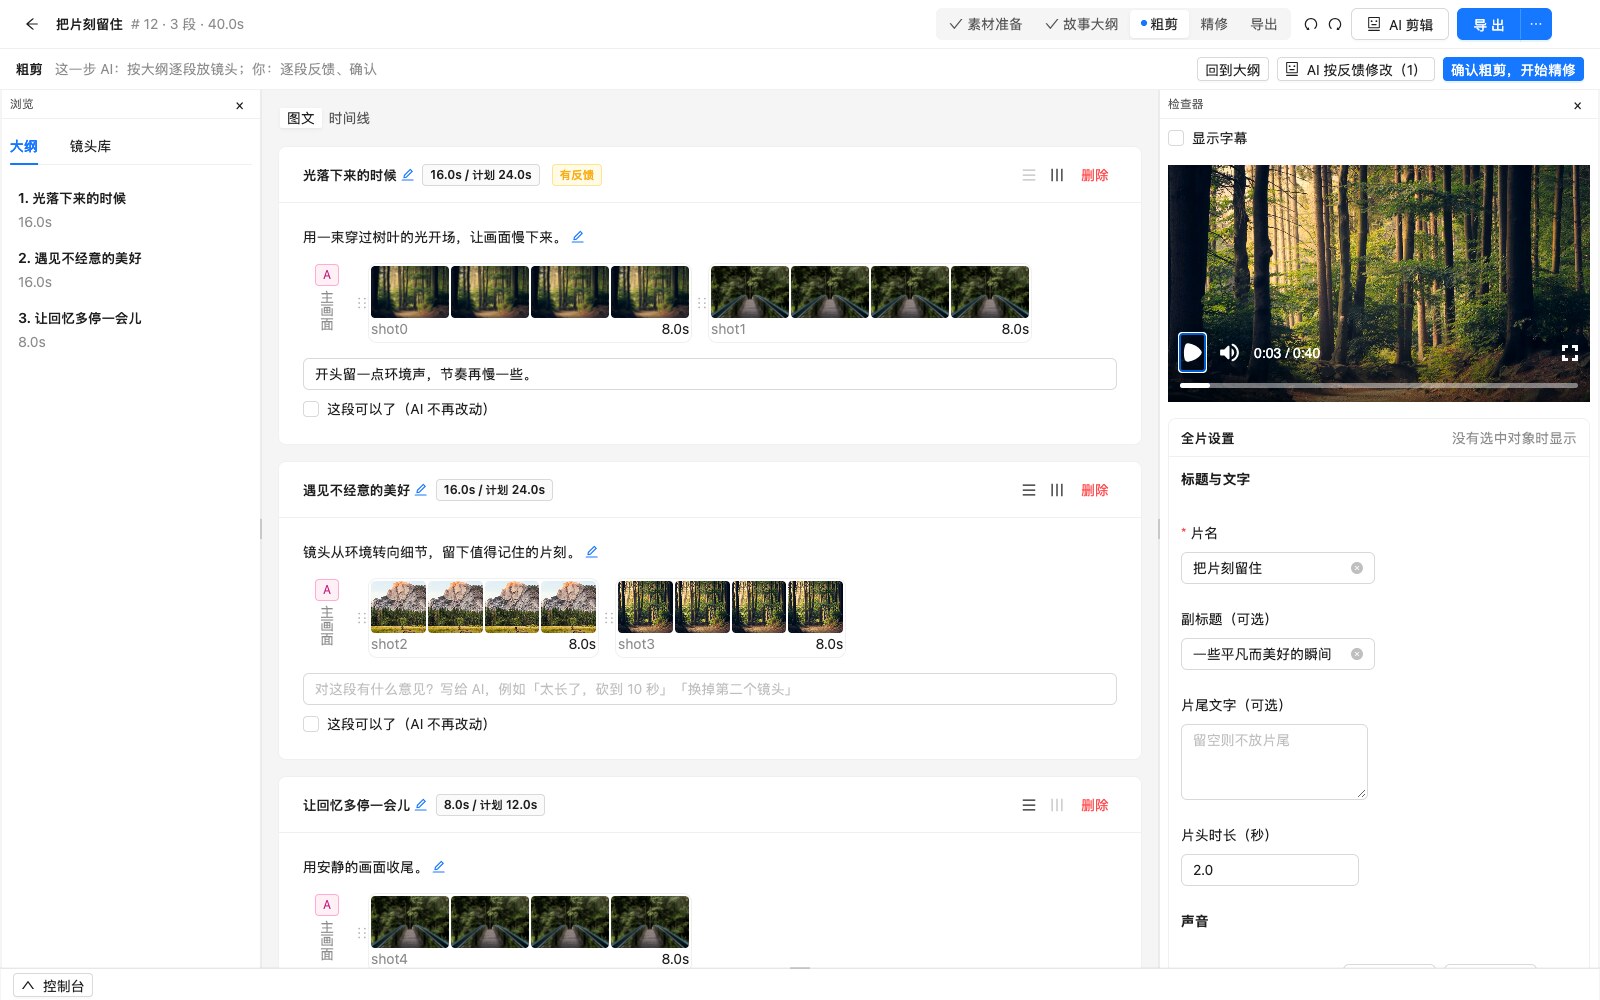Clear the 副标题 field with the x icon
This screenshot has width=1600, height=1000.
1357,654
